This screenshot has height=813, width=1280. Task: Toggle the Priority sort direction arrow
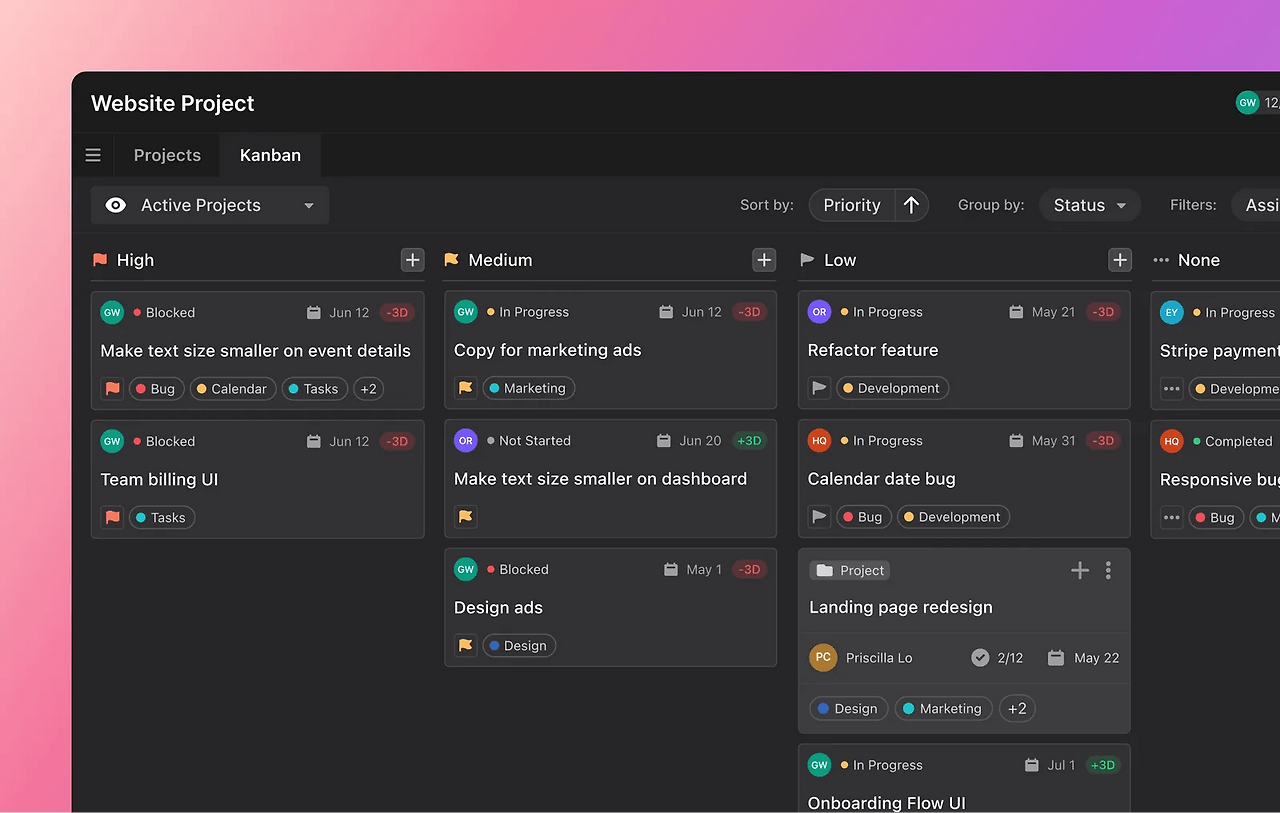[911, 205]
